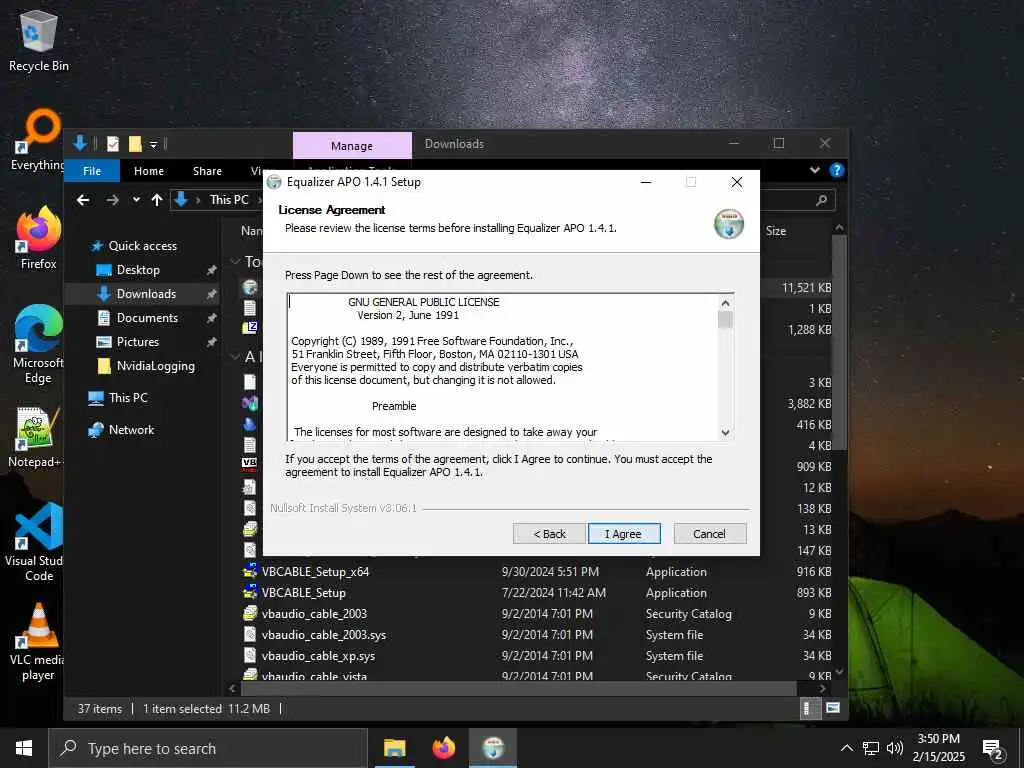
Task: Open File Explorer from taskbar
Action: (x=394, y=748)
